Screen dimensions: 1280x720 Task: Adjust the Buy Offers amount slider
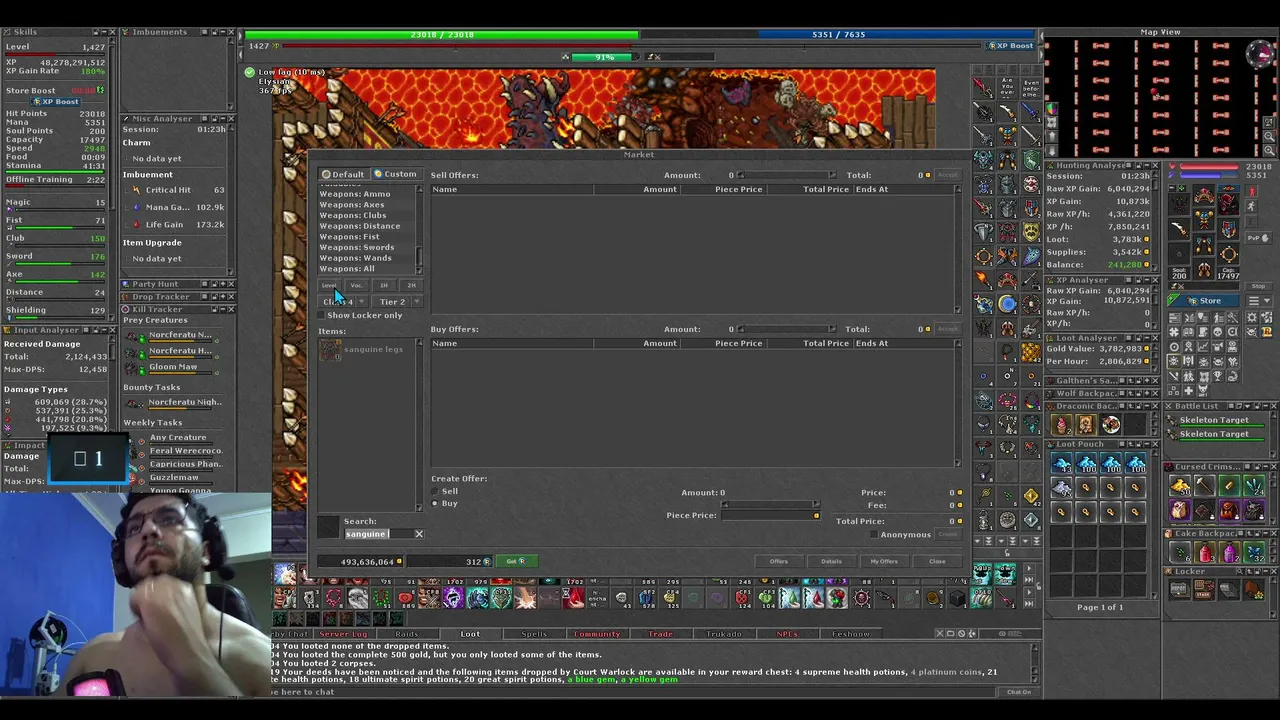coord(788,330)
